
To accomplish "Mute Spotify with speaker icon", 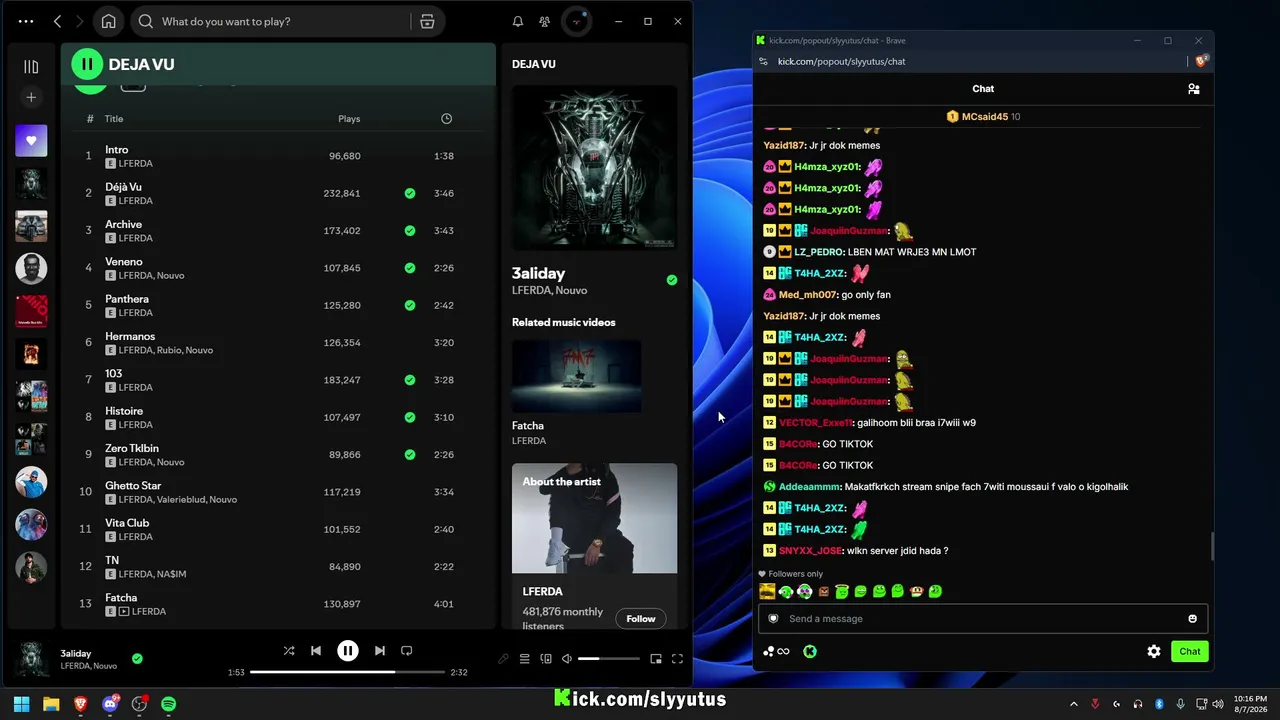I will point(567,659).
